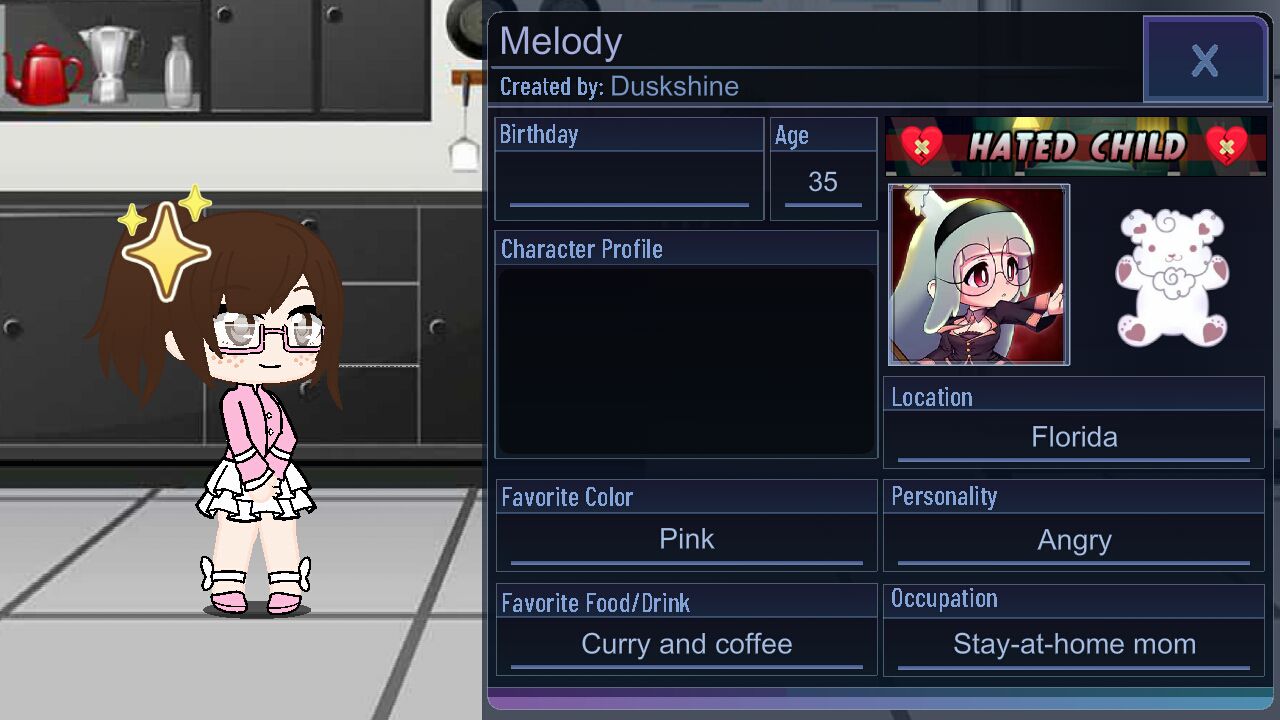Edit Favorite Food/Drink field Curry and coffee
This screenshot has height=720, width=1280.
click(x=687, y=645)
